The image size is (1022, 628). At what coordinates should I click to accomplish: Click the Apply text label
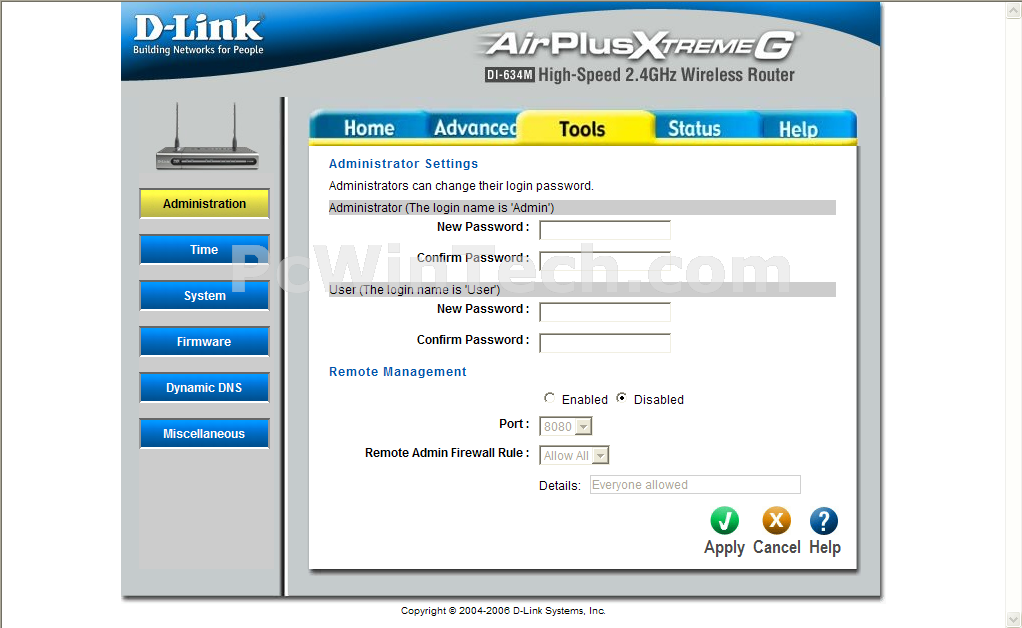click(724, 548)
